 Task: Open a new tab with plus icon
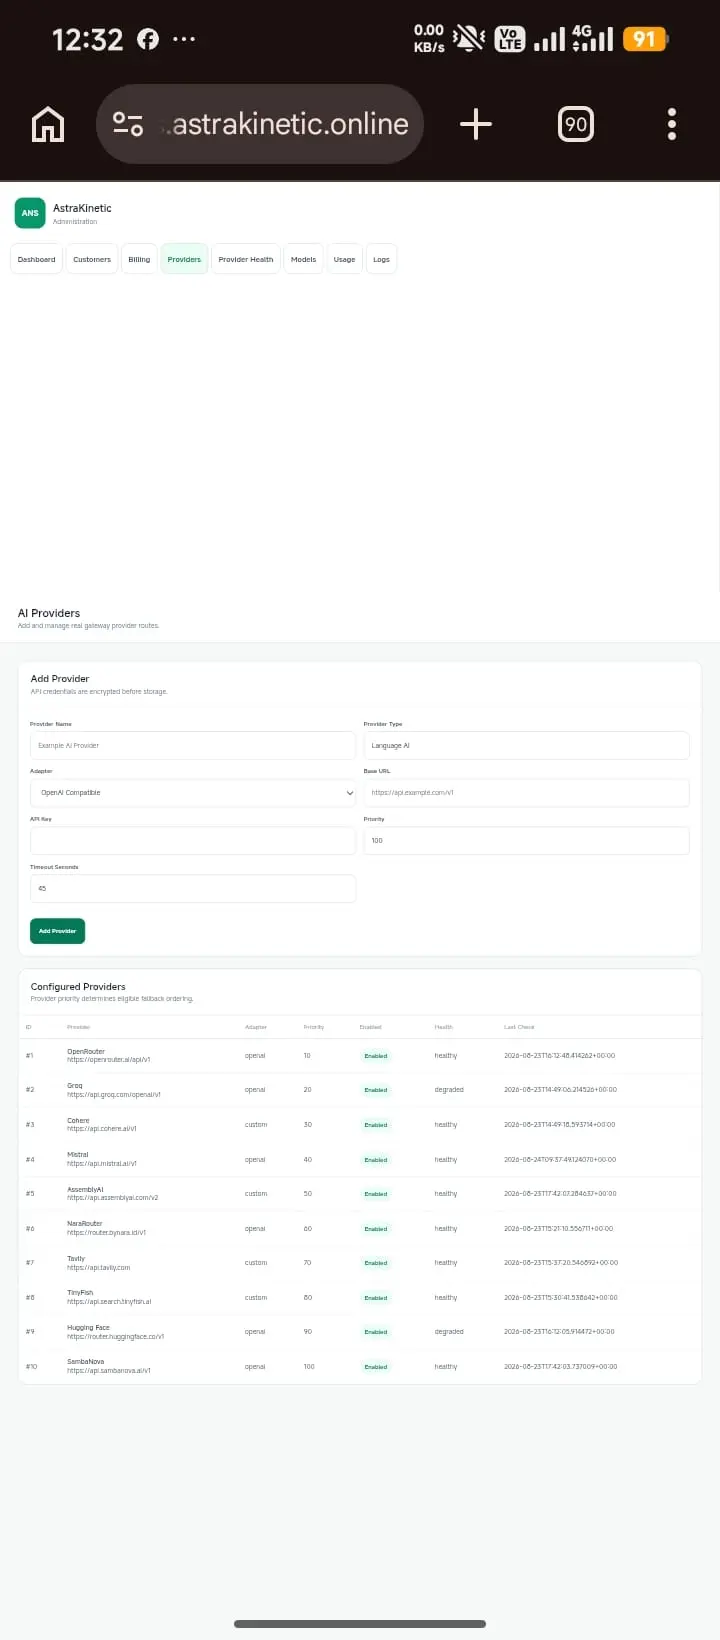476,124
